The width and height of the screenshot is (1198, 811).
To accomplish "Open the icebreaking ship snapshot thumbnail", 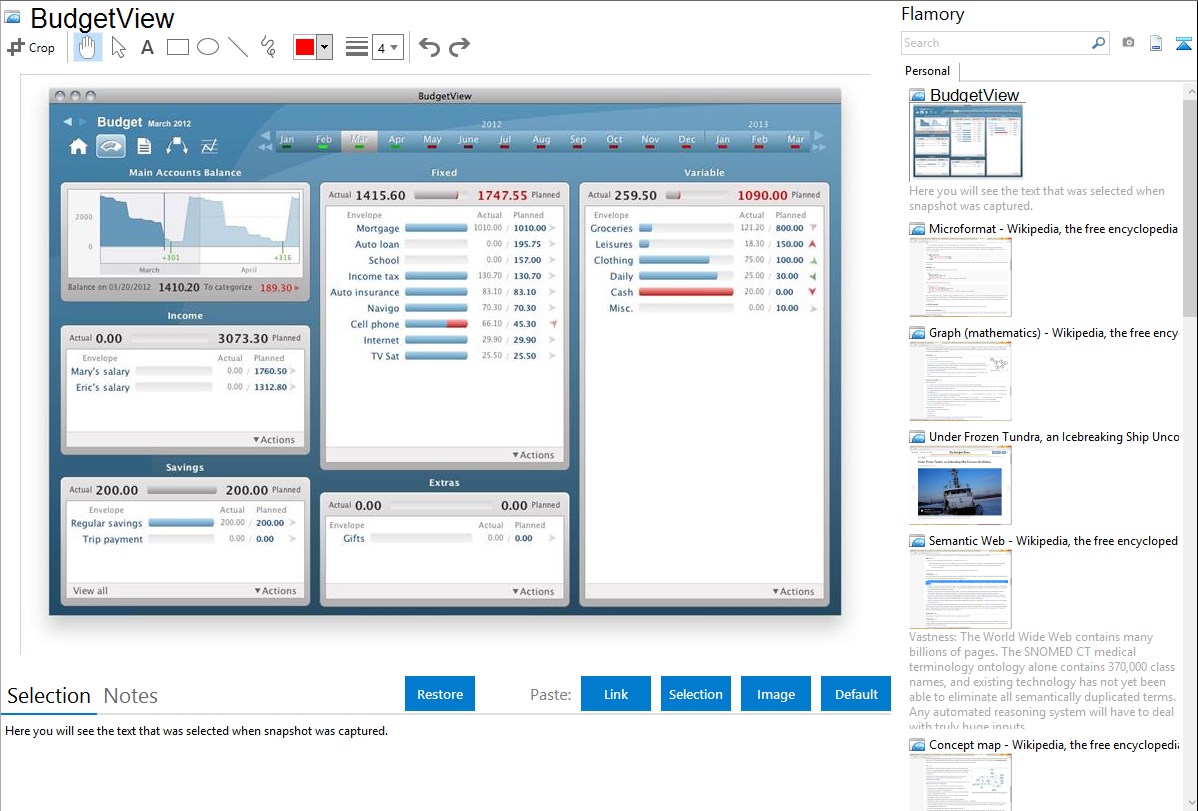I will [960, 485].
